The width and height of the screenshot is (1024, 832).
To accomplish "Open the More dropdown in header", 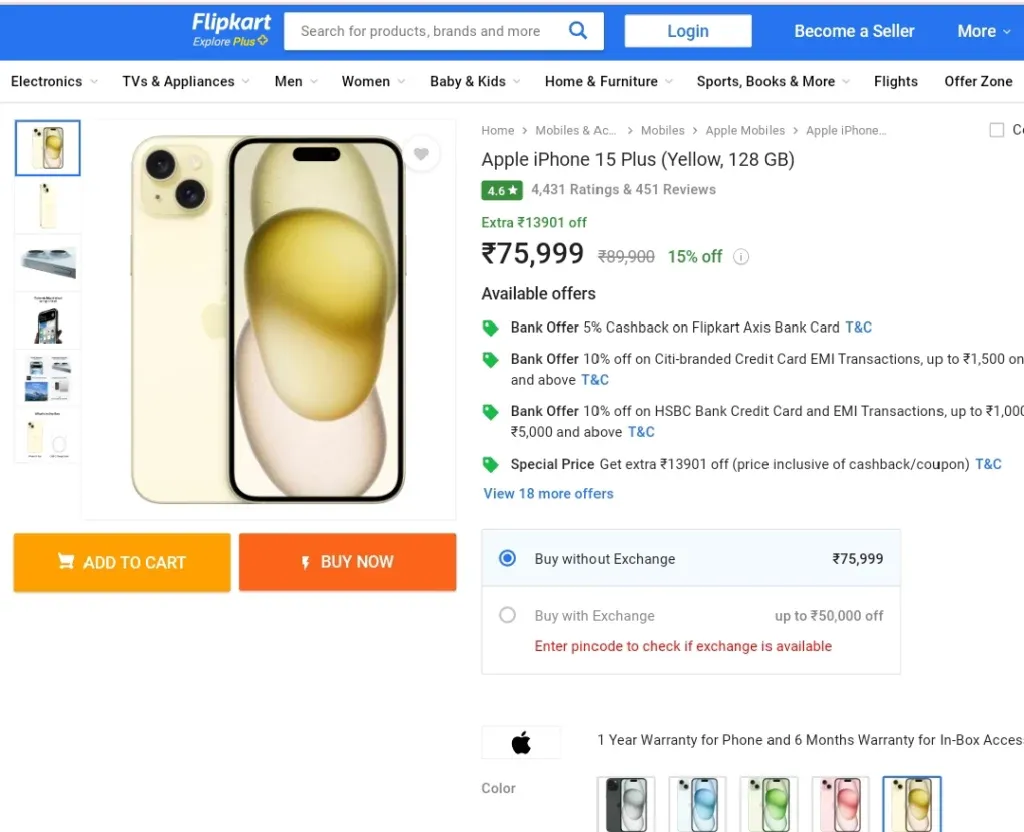I will point(984,31).
